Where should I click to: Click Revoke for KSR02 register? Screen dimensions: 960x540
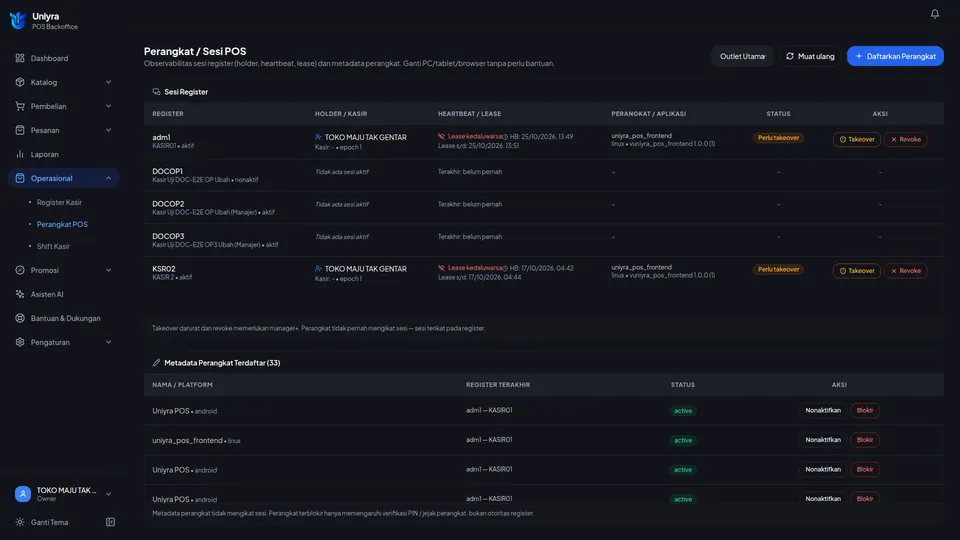[x=906, y=271]
